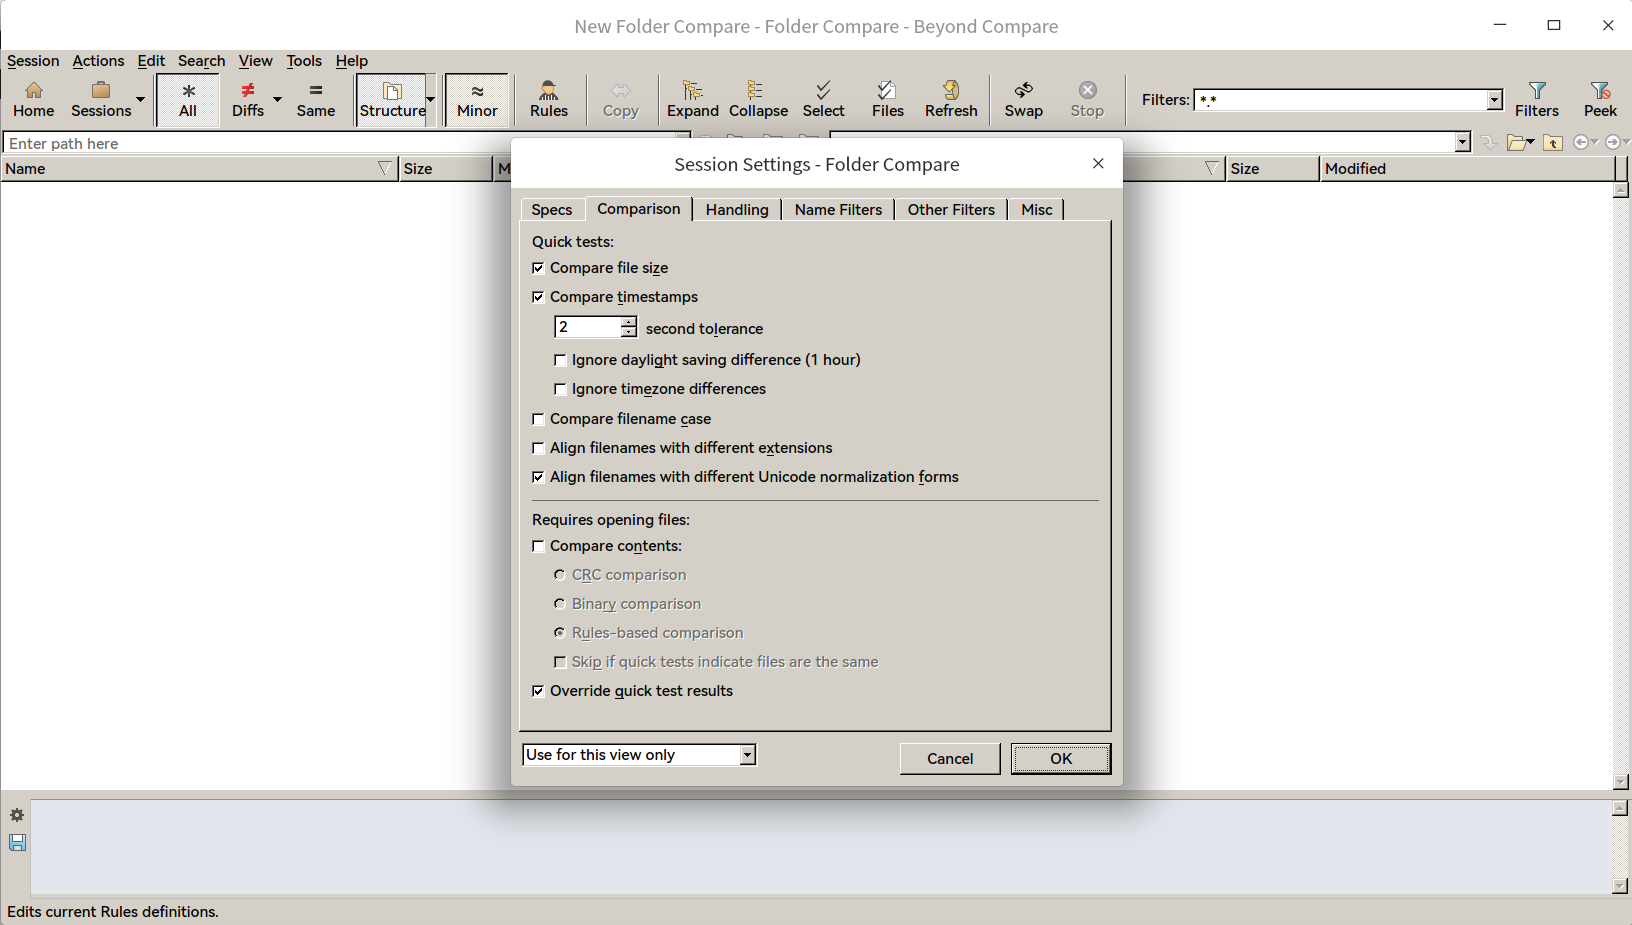Open the Actions menu

tap(98, 61)
